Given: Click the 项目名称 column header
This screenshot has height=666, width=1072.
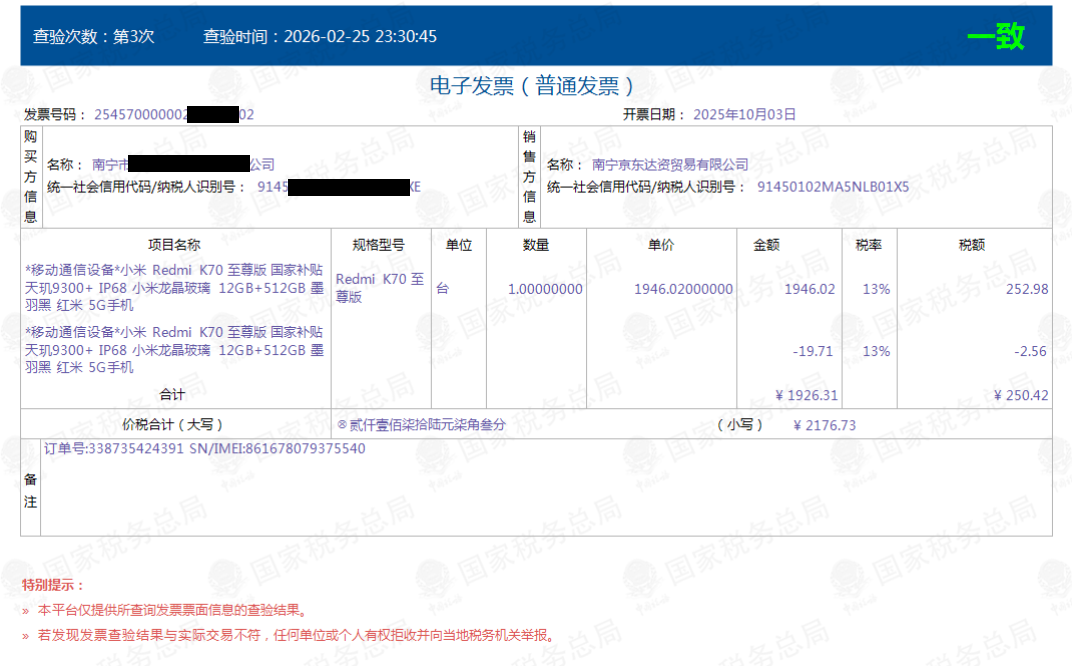Looking at the screenshot, I should pyautogui.click(x=174, y=245).
